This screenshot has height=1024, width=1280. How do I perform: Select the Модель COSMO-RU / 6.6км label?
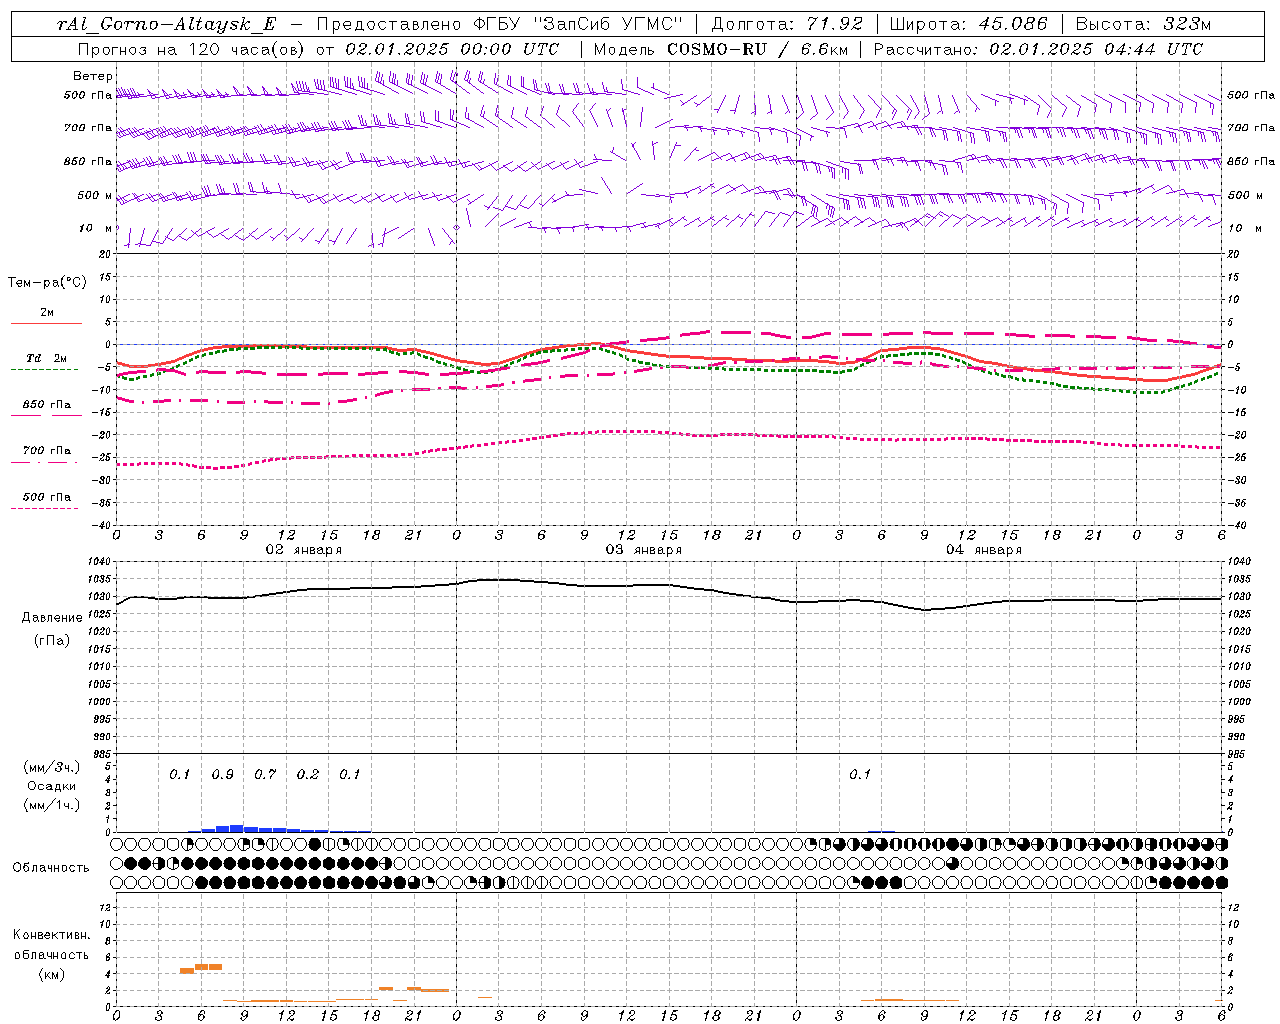click(x=720, y=49)
